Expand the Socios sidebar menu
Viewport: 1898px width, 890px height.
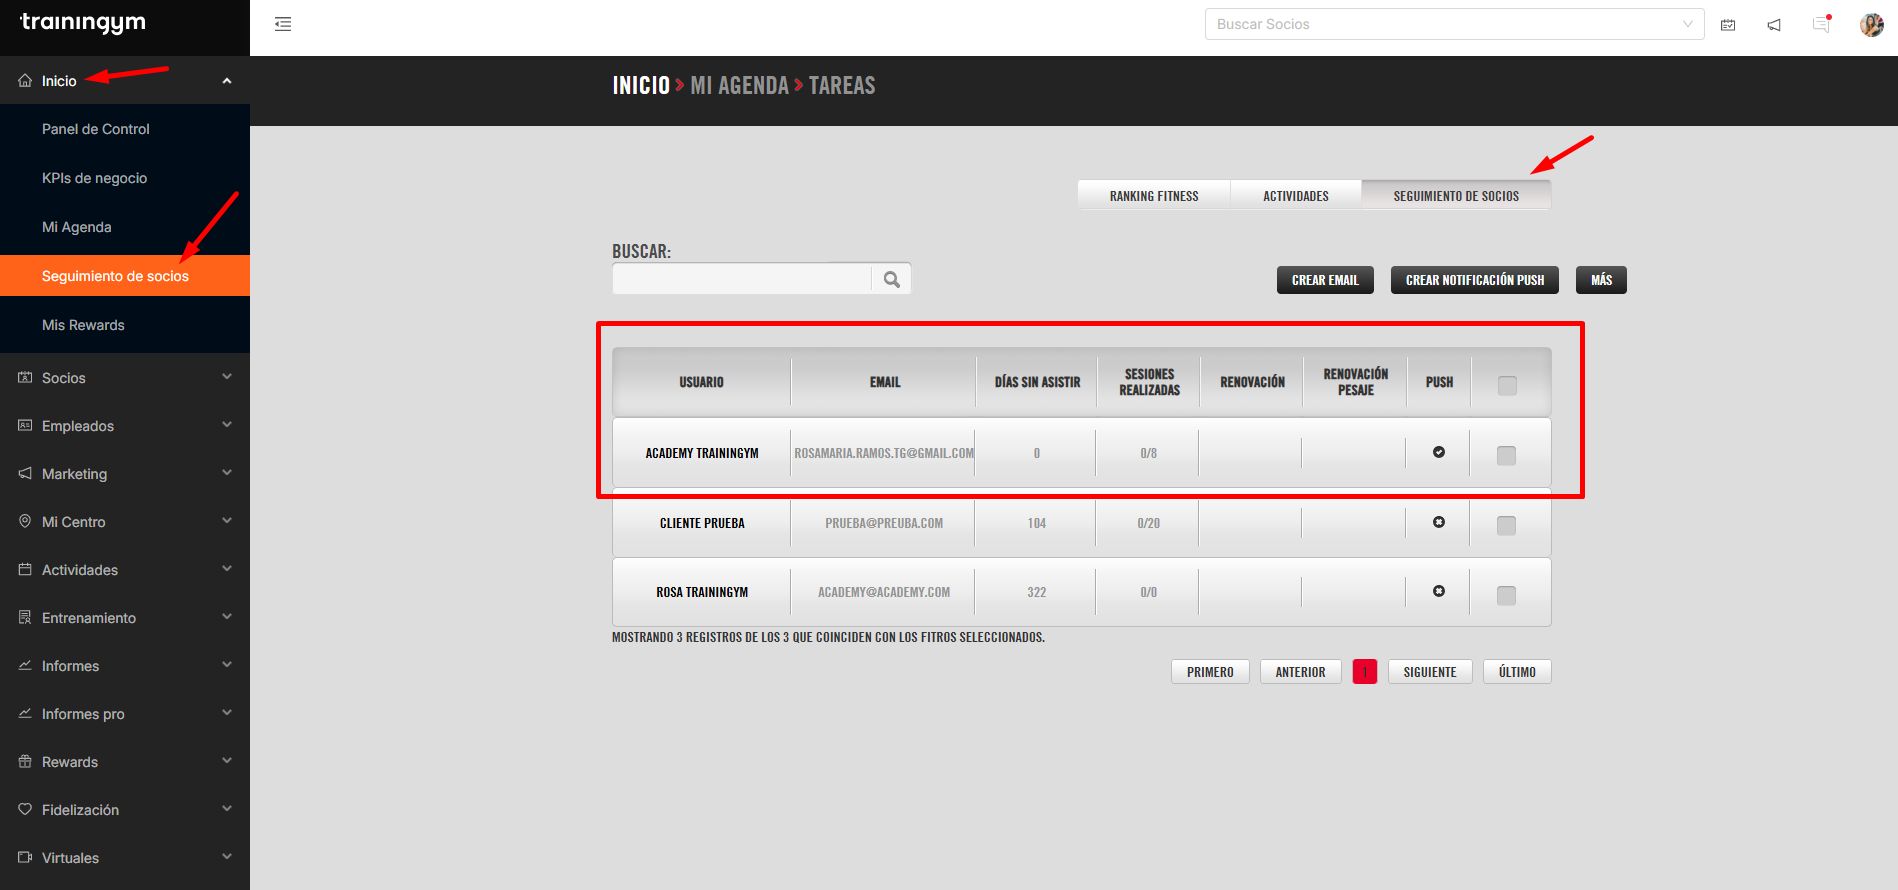tap(125, 378)
